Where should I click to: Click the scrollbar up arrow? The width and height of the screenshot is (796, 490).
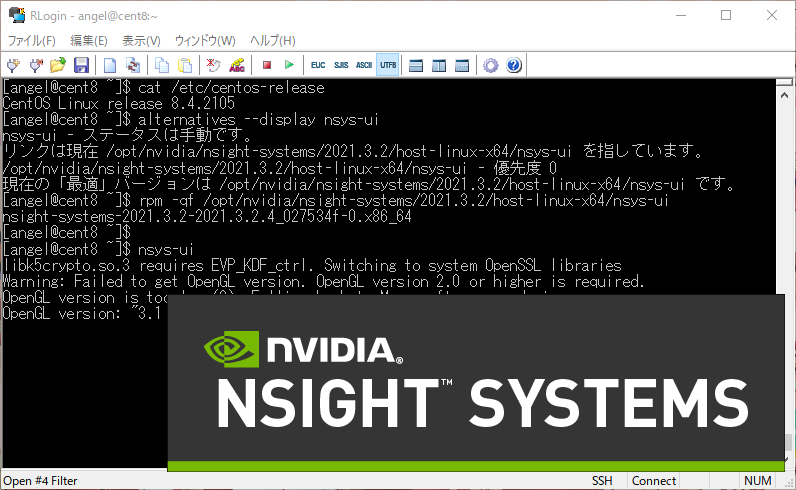[784, 95]
